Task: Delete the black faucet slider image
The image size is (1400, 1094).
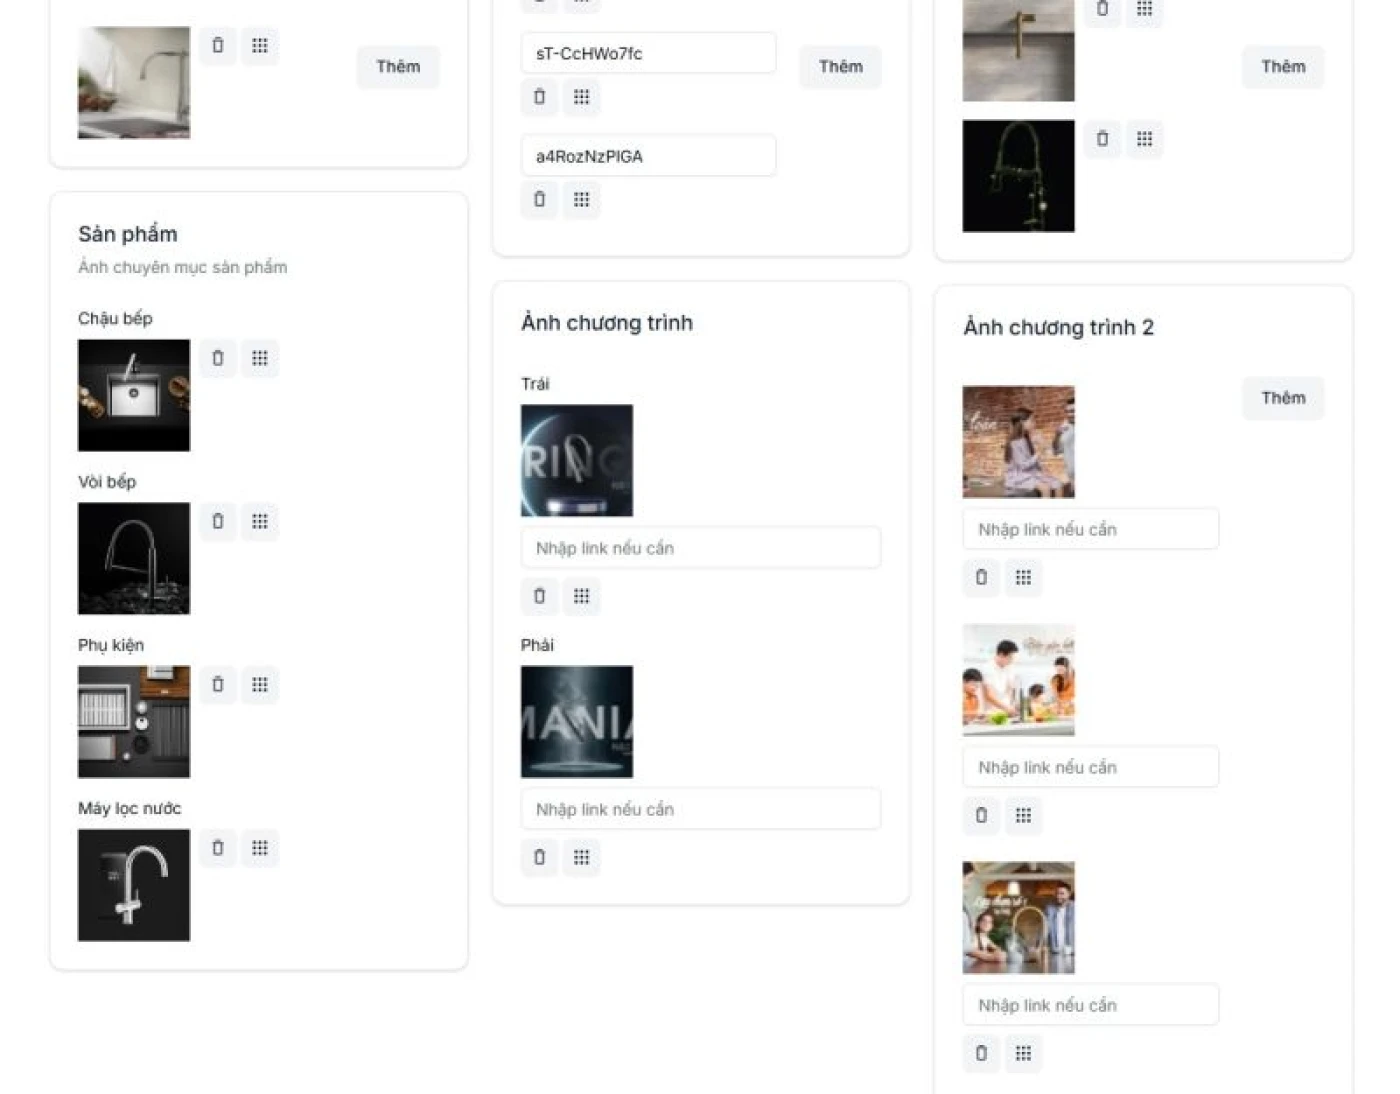Action: pyautogui.click(x=1102, y=139)
